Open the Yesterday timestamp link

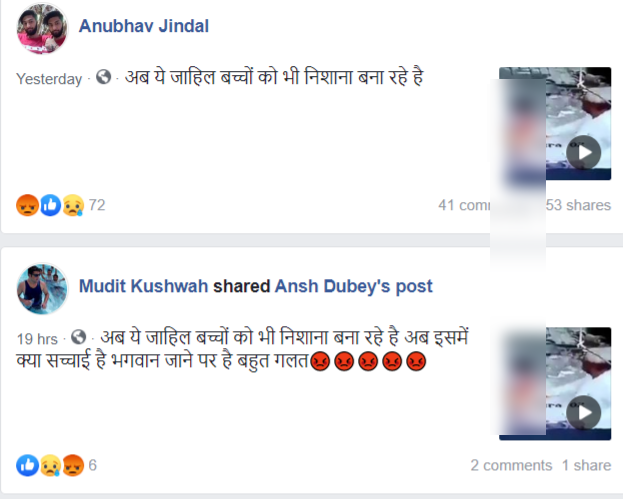coord(49,79)
